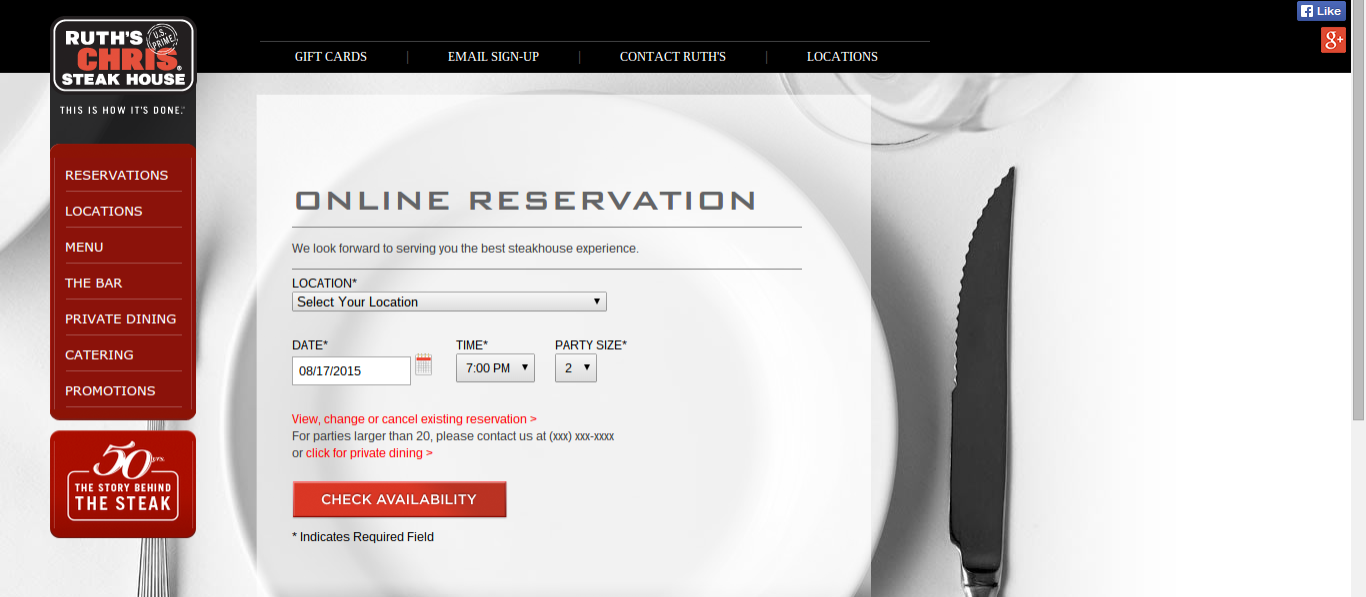Go to Private Dining in sidebar

point(121,319)
